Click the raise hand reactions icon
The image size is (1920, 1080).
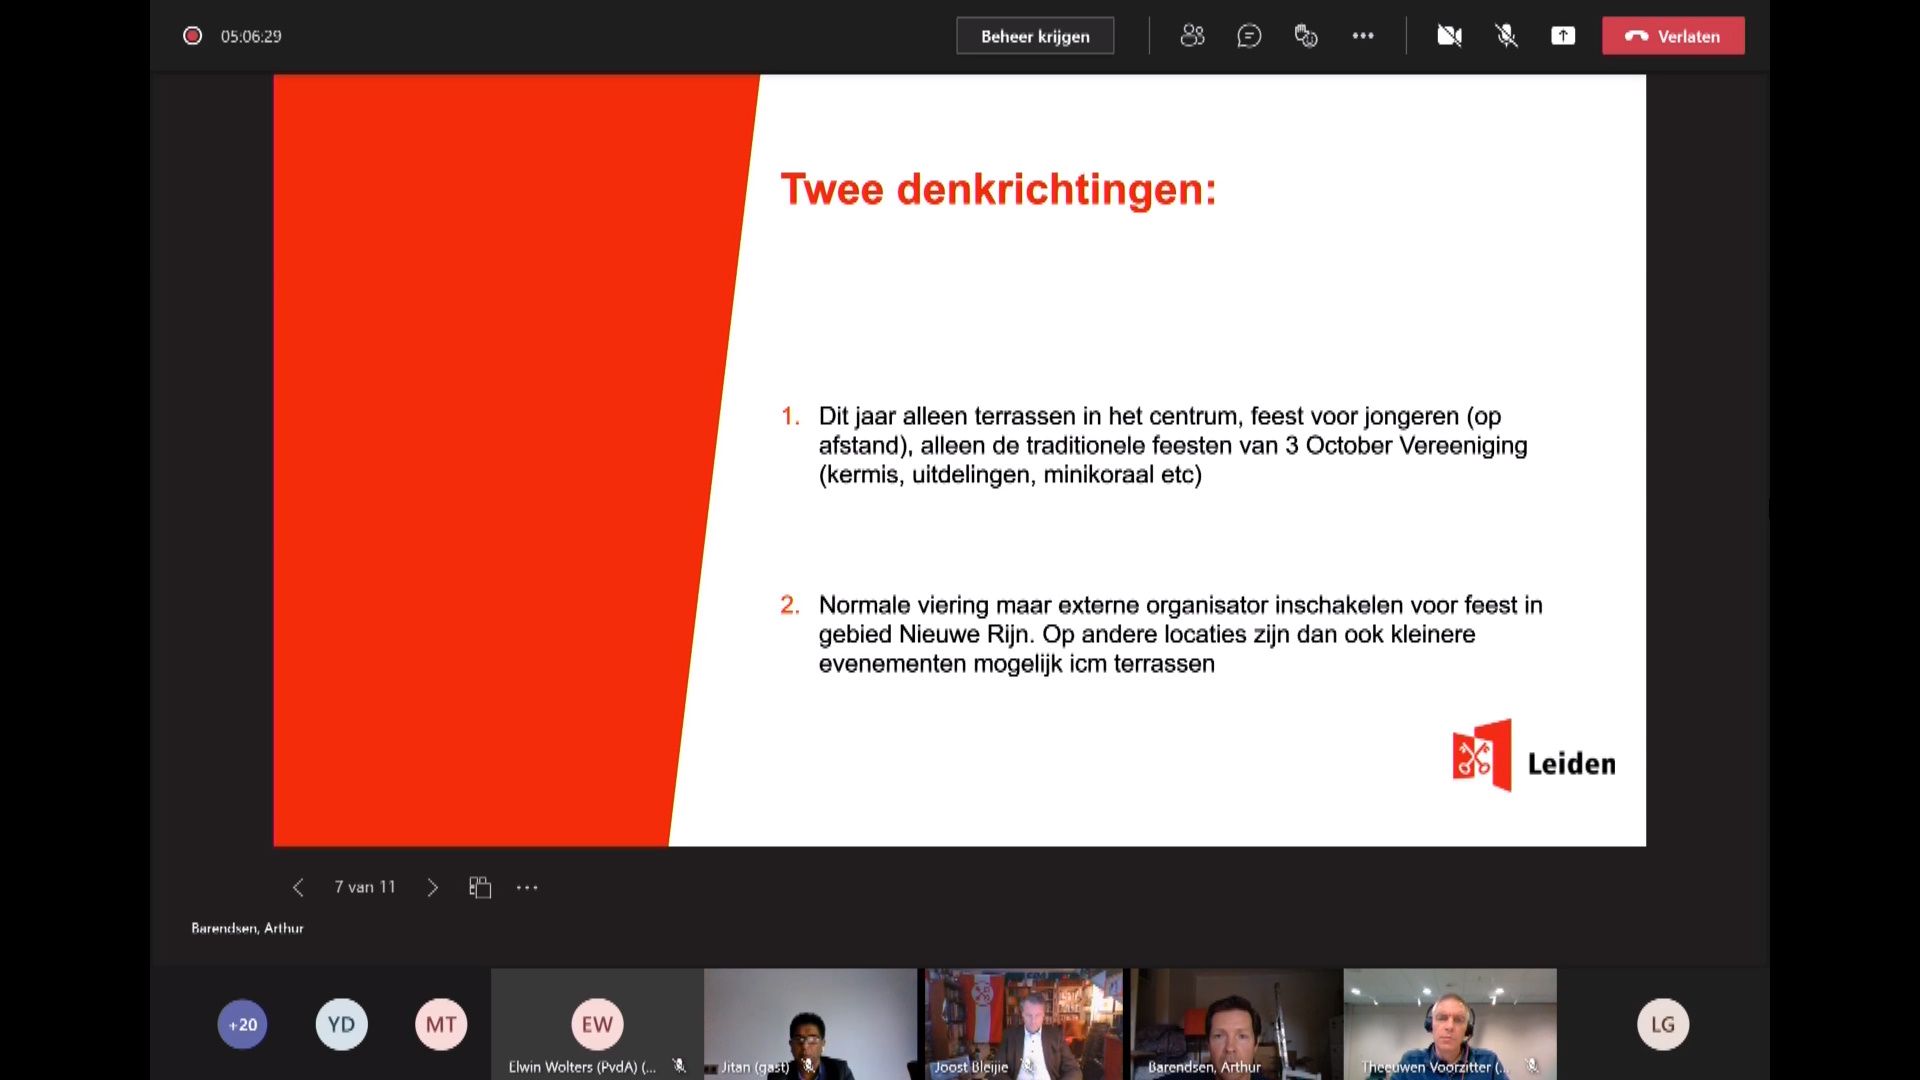click(x=1306, y=36)
